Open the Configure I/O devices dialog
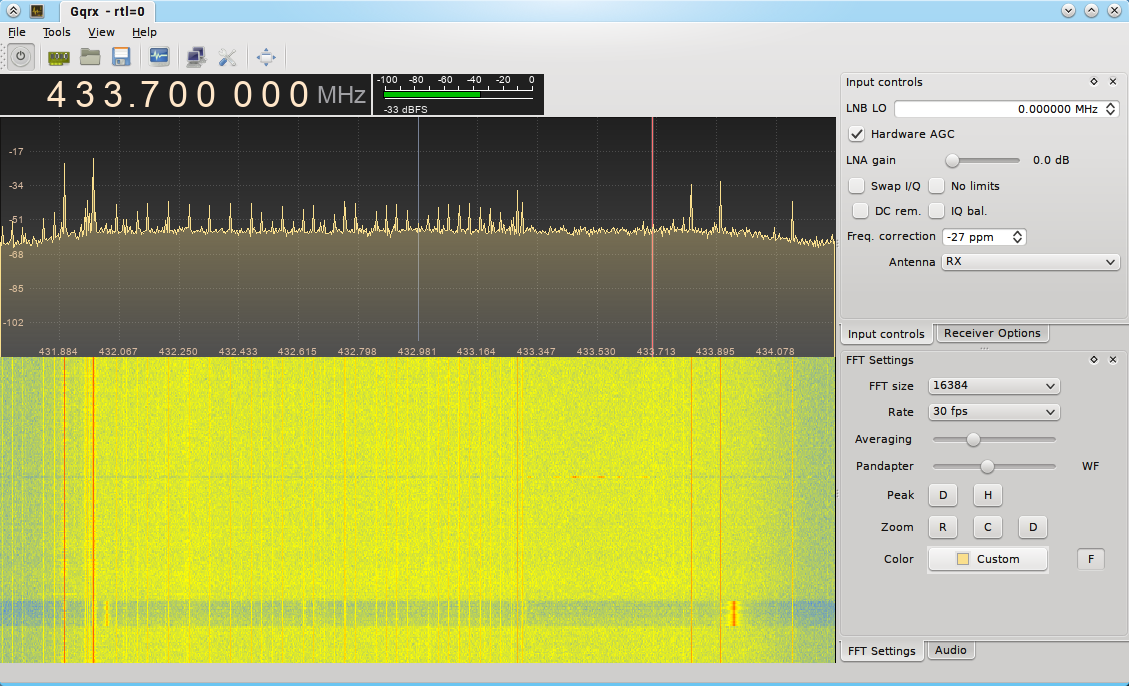The image size is (1129, 686). point(57,56)
